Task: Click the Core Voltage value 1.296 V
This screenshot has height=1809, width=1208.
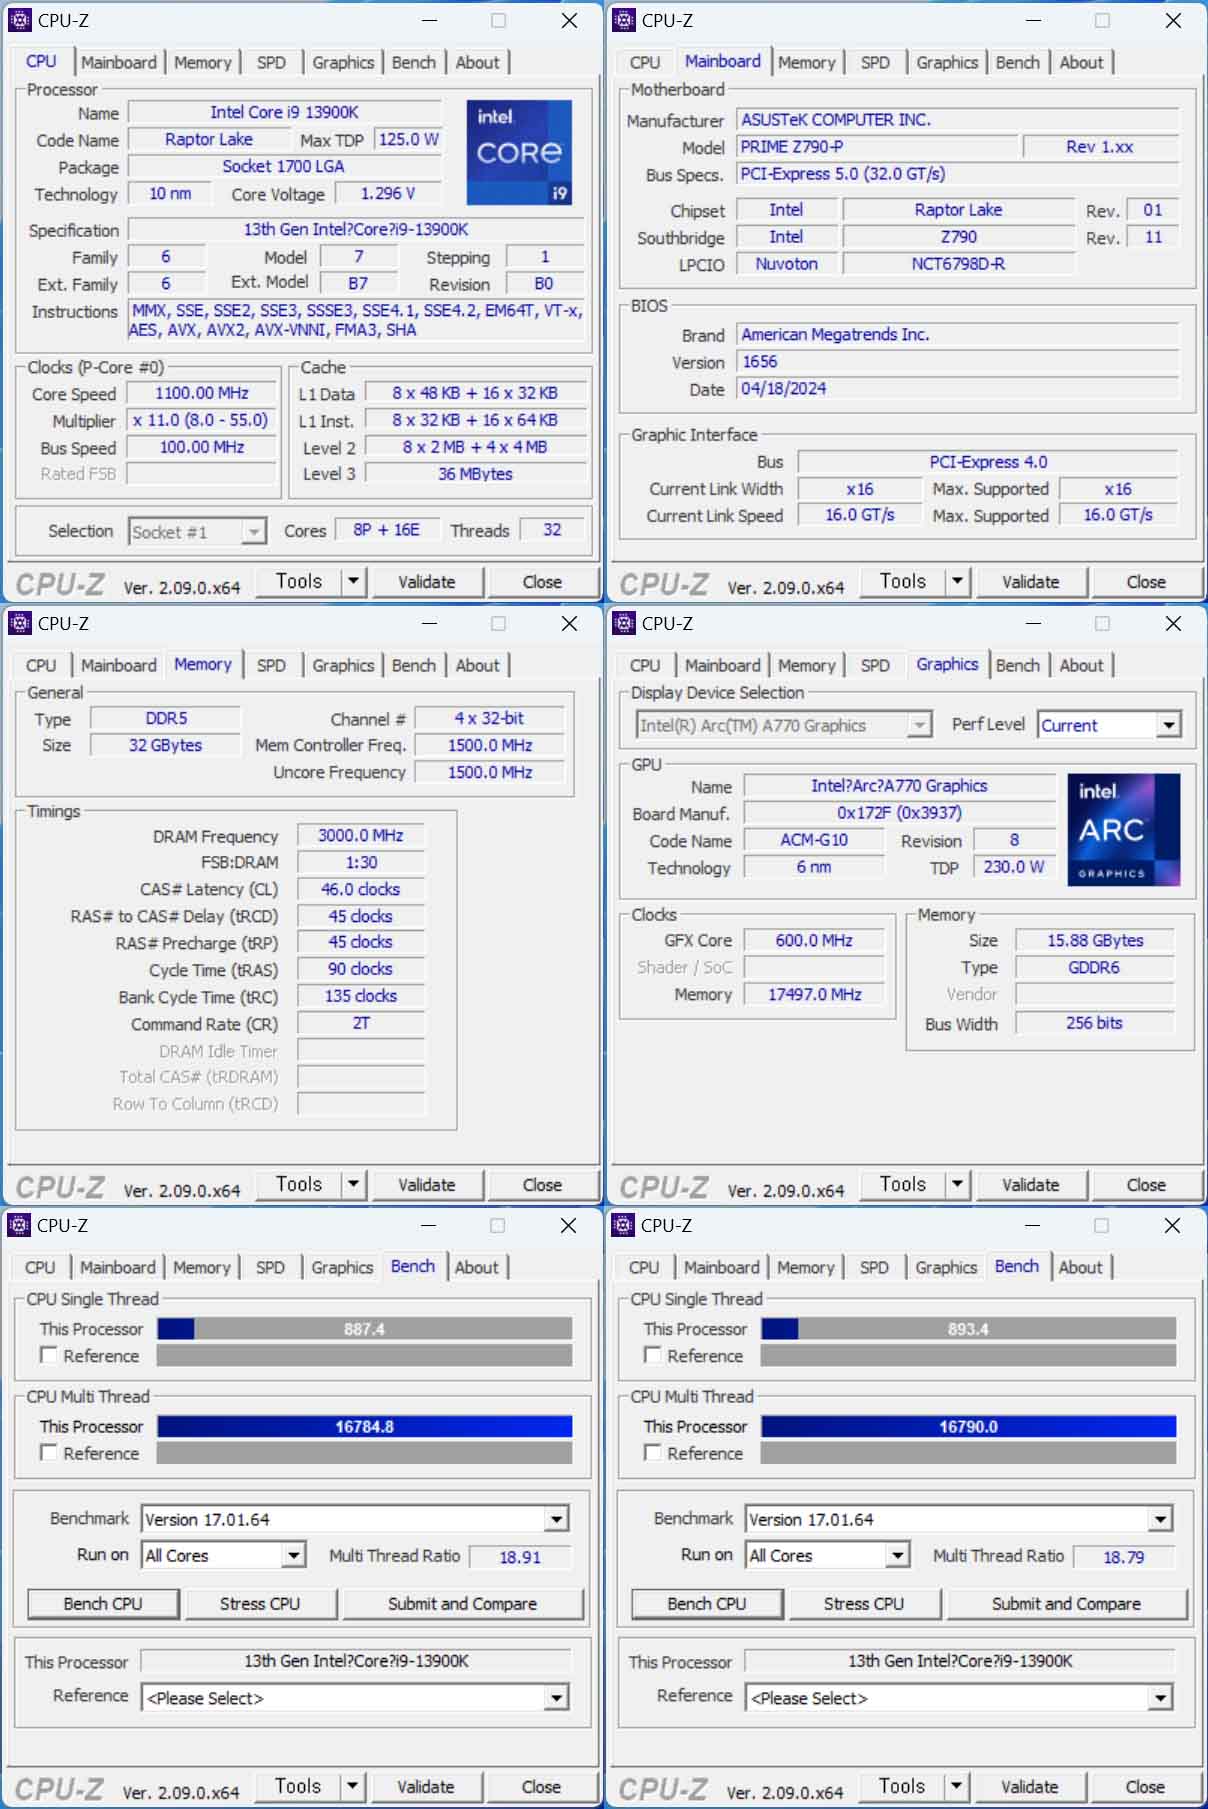Action: point(388,193)
